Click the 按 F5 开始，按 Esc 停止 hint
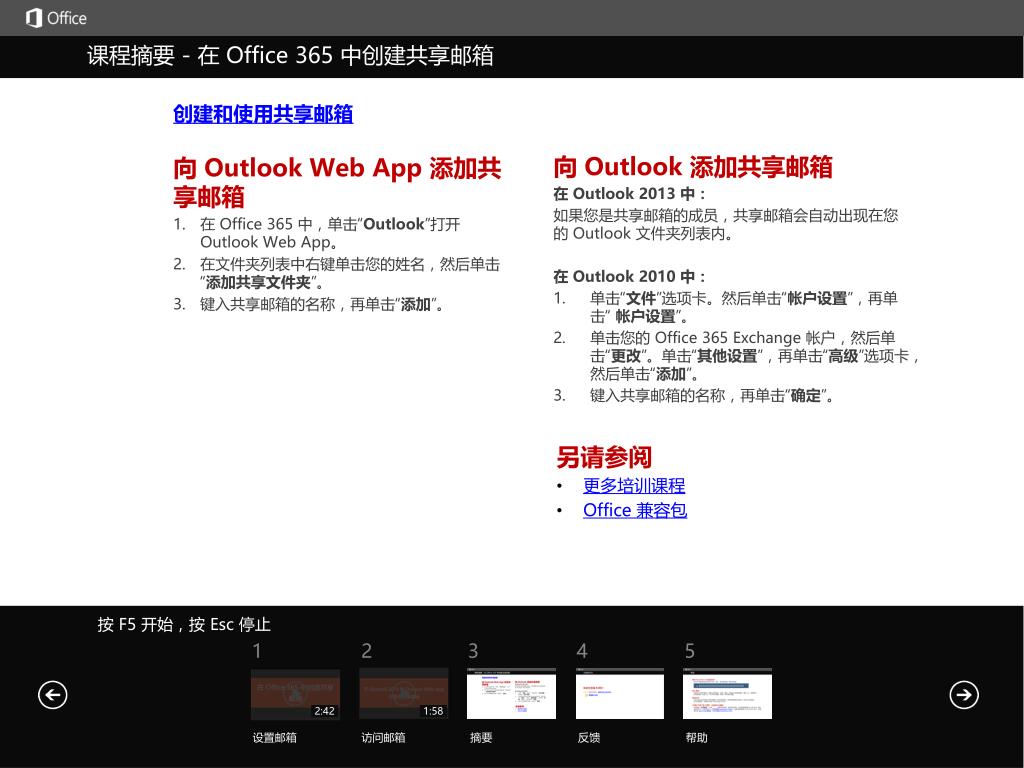Image resolution: width=1024 pixels, height=768 pixels. (184, 624)
